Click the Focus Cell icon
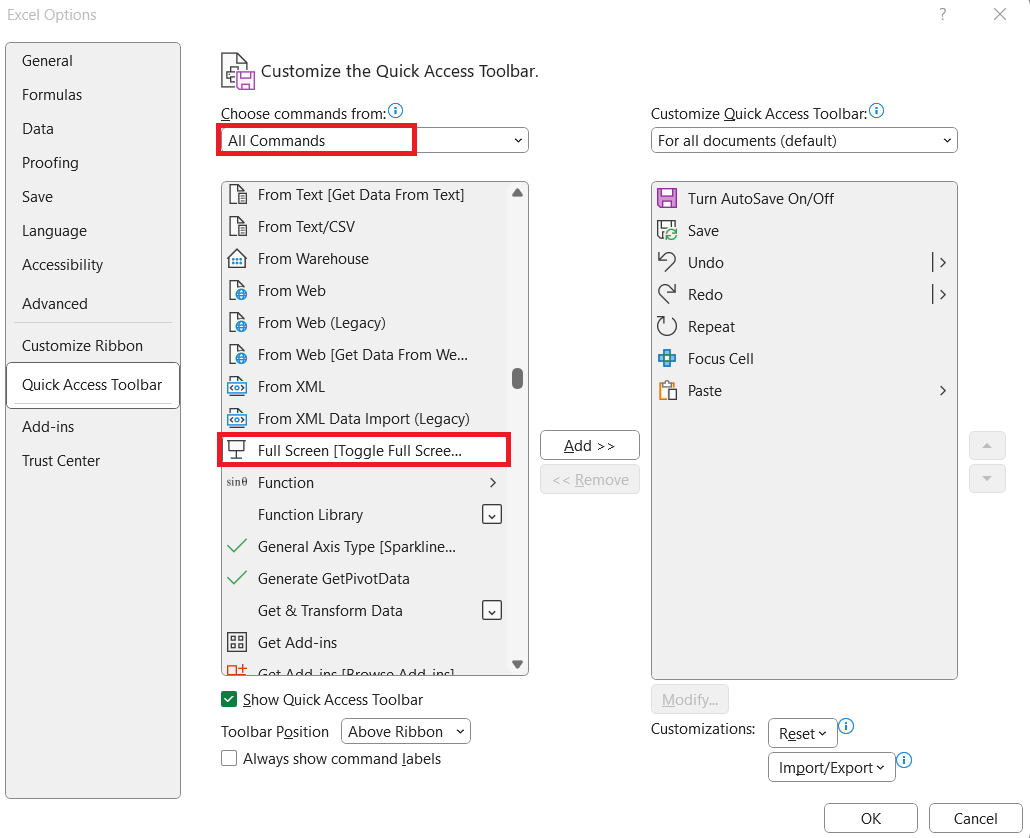 coord(667,358)
